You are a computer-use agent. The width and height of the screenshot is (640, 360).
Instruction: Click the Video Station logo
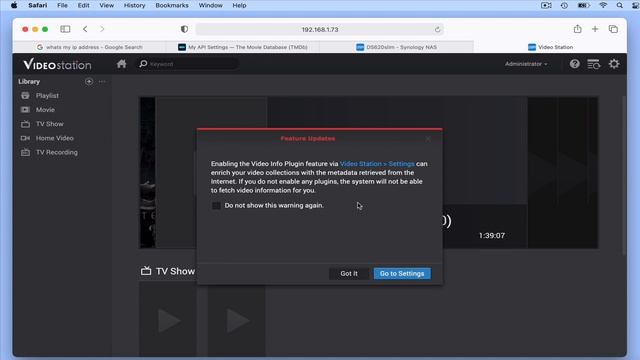point(57,64)
